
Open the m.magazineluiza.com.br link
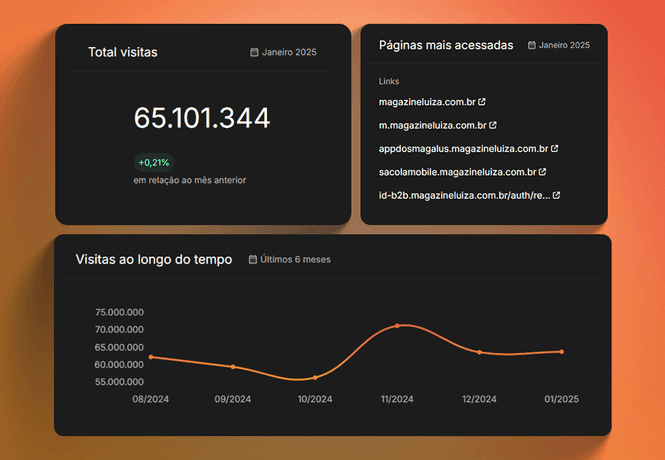[x=433, y=125]
